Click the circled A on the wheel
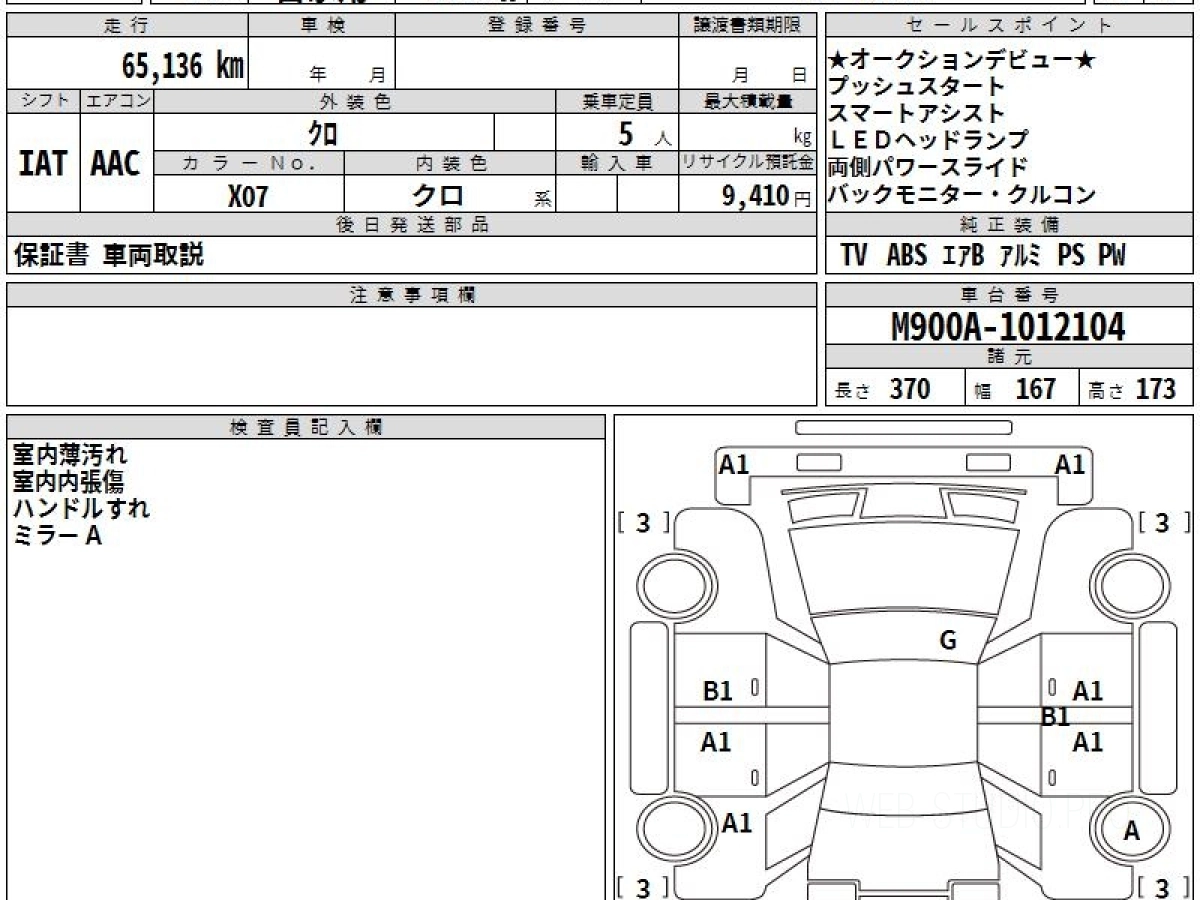 (1132, 830)
